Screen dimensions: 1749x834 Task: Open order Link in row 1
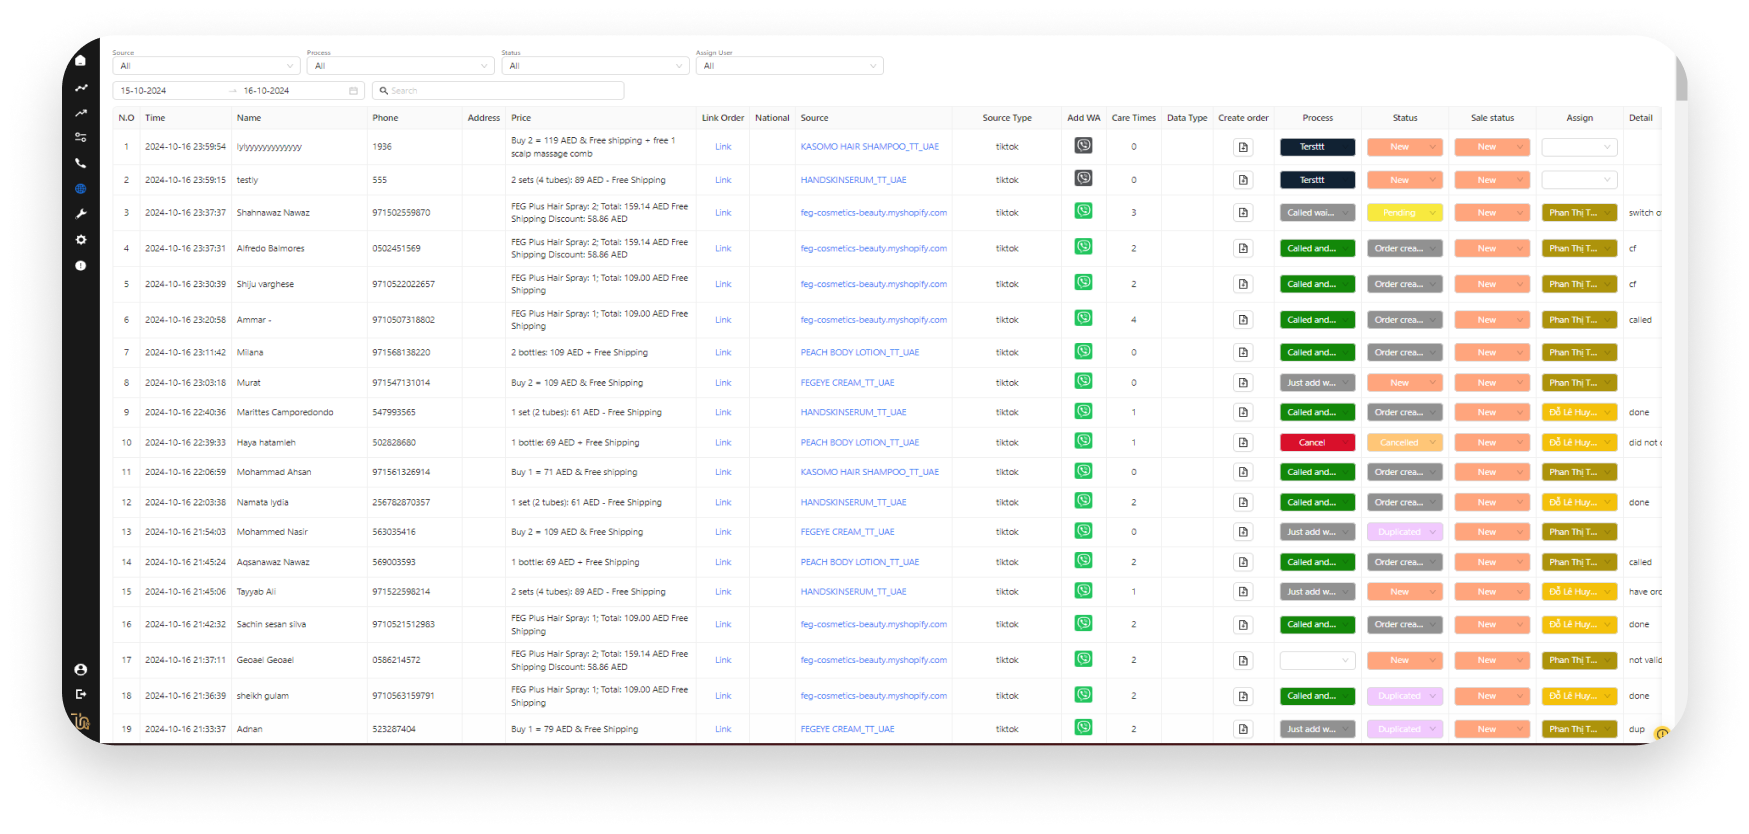tap(723, 147)
